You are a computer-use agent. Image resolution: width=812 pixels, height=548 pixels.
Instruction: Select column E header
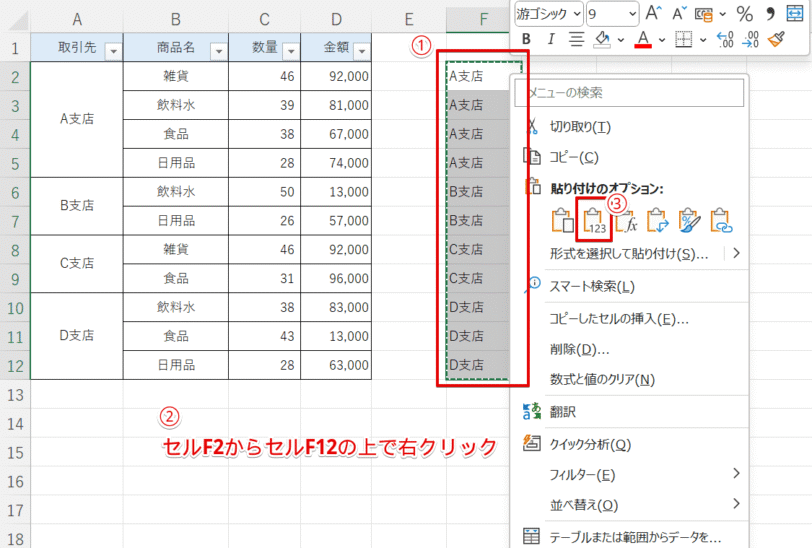pos(409,20)
